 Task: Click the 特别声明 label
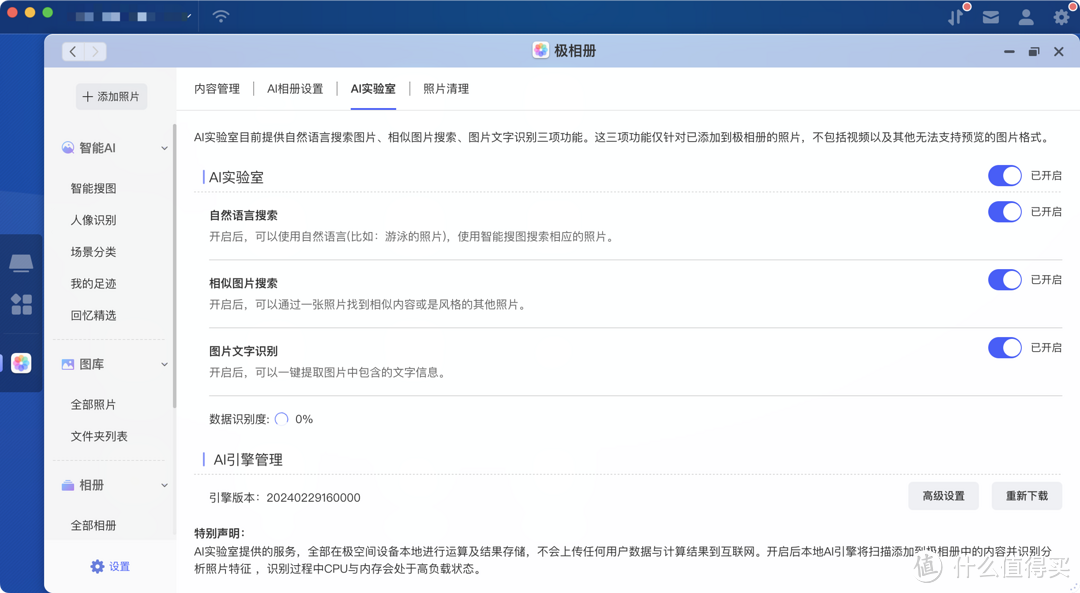(x=219, y=533)
